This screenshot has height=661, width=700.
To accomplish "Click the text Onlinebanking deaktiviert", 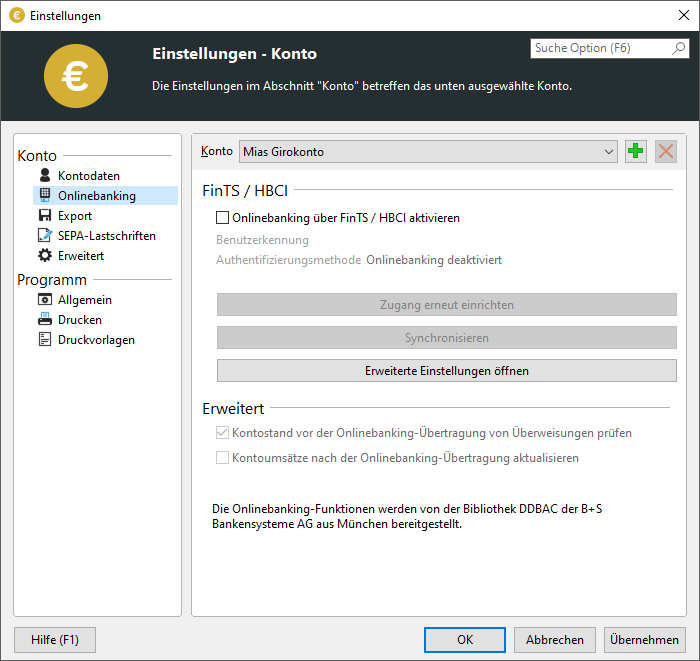I will (434, 260).
